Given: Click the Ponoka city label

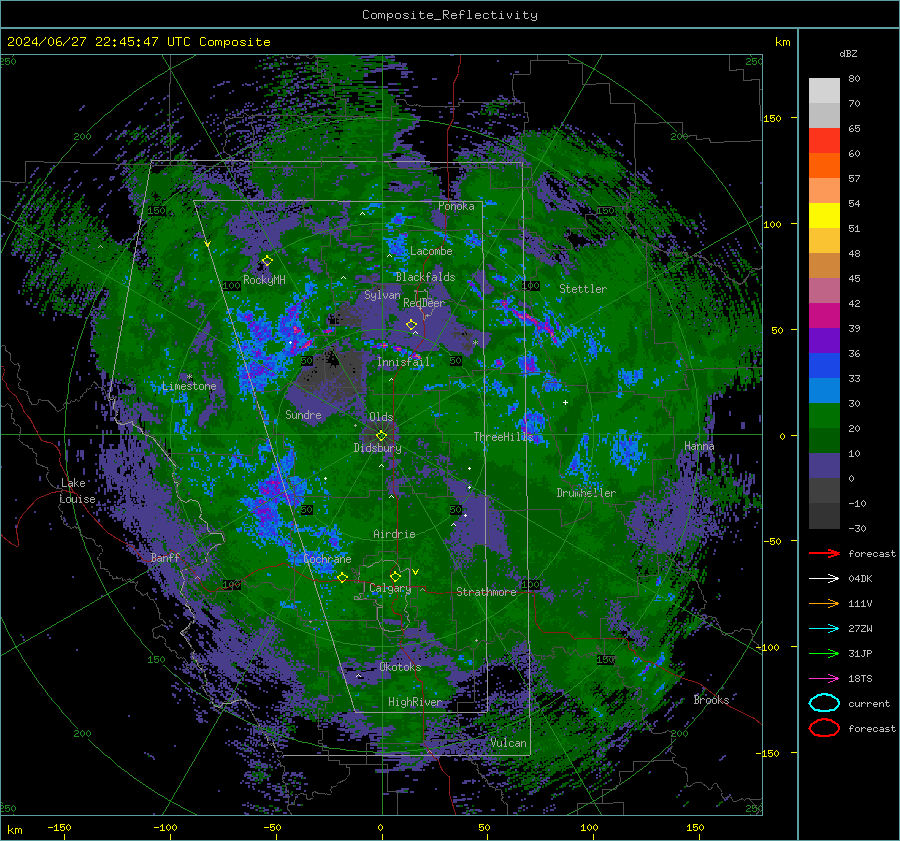Looking at the screenshot, I should [456, 206].
